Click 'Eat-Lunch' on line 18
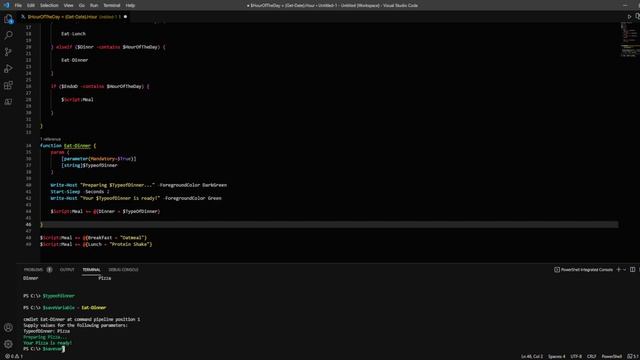 tap(73, 34)
